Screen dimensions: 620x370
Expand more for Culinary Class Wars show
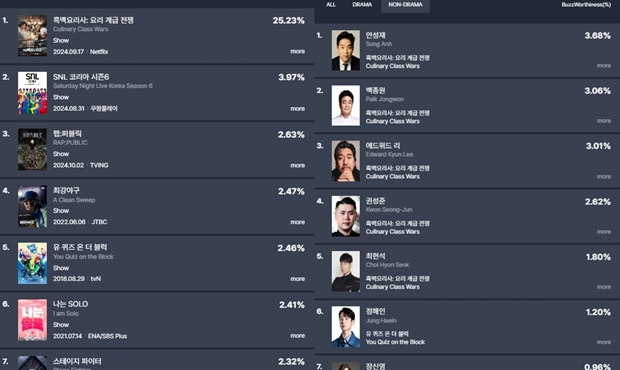coord(297,51)
